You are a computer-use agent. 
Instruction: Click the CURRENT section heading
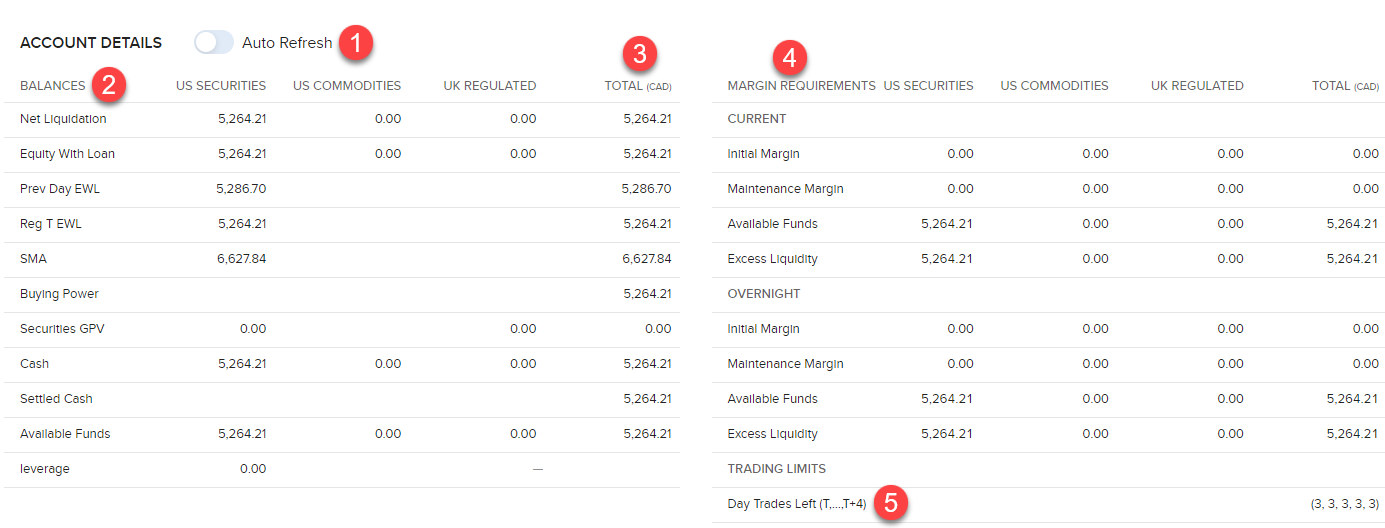click(x=757, y=119)
